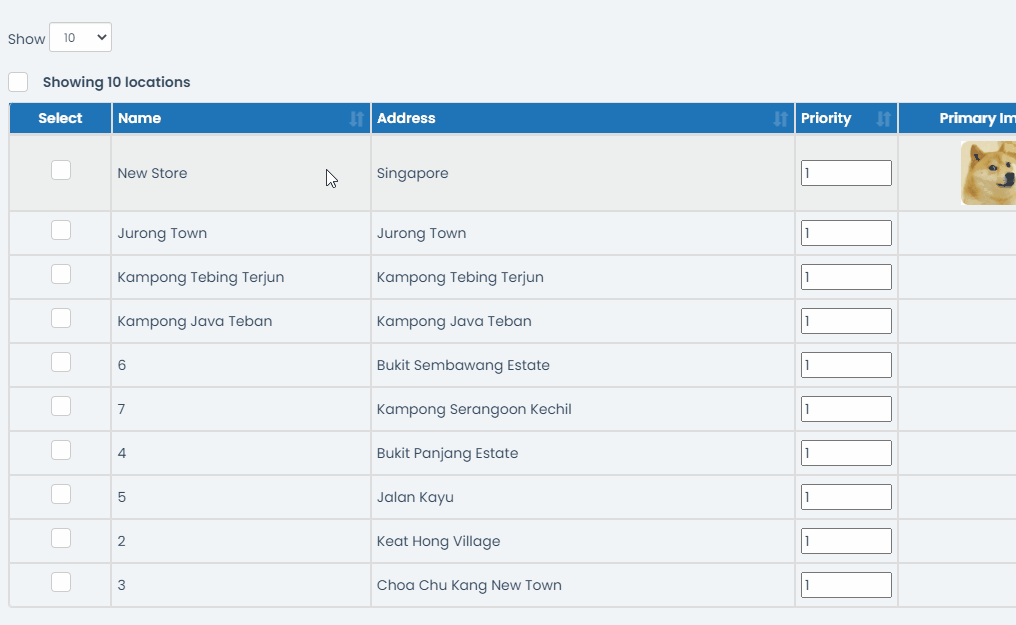Click the Address column sort icon
The image size is (1016, 625).
pos(781,119)
